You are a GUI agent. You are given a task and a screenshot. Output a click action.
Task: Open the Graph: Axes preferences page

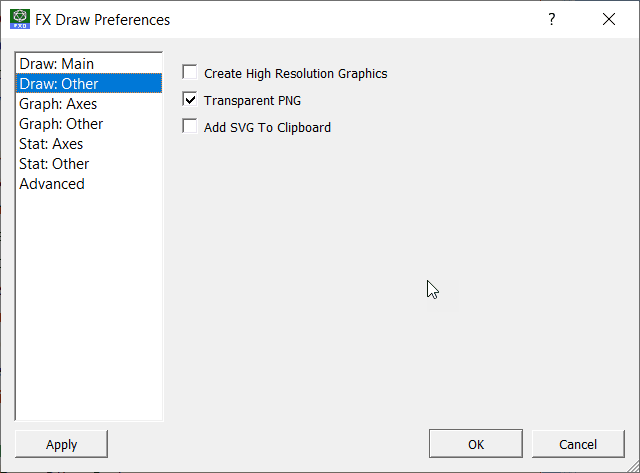[x=89, y=104]
